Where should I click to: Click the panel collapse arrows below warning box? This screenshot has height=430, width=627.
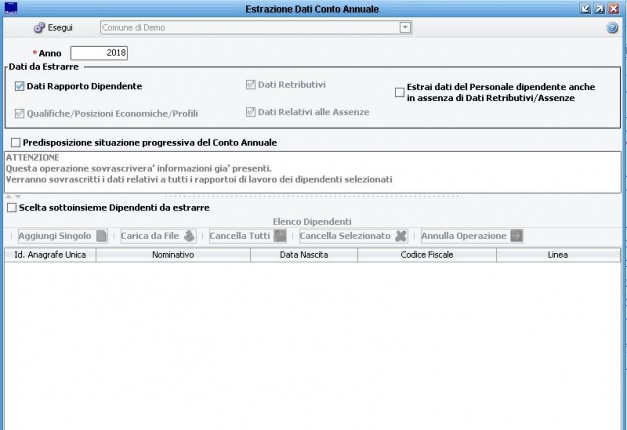(13, 196)
